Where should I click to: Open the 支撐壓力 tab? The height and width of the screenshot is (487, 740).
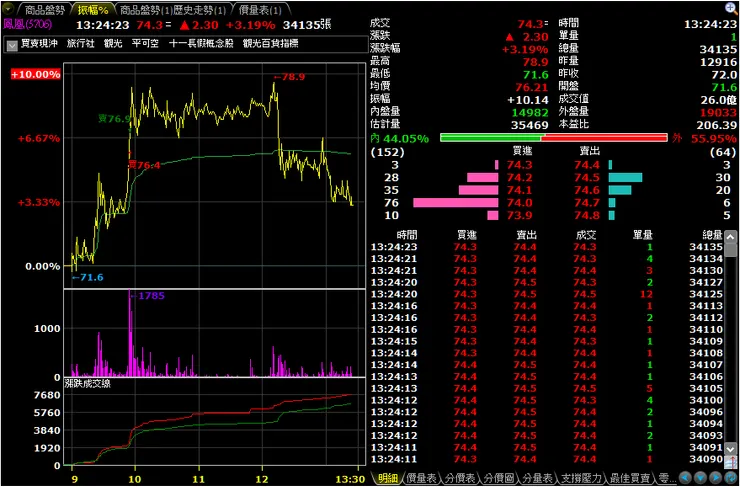[x=579, y=478]
